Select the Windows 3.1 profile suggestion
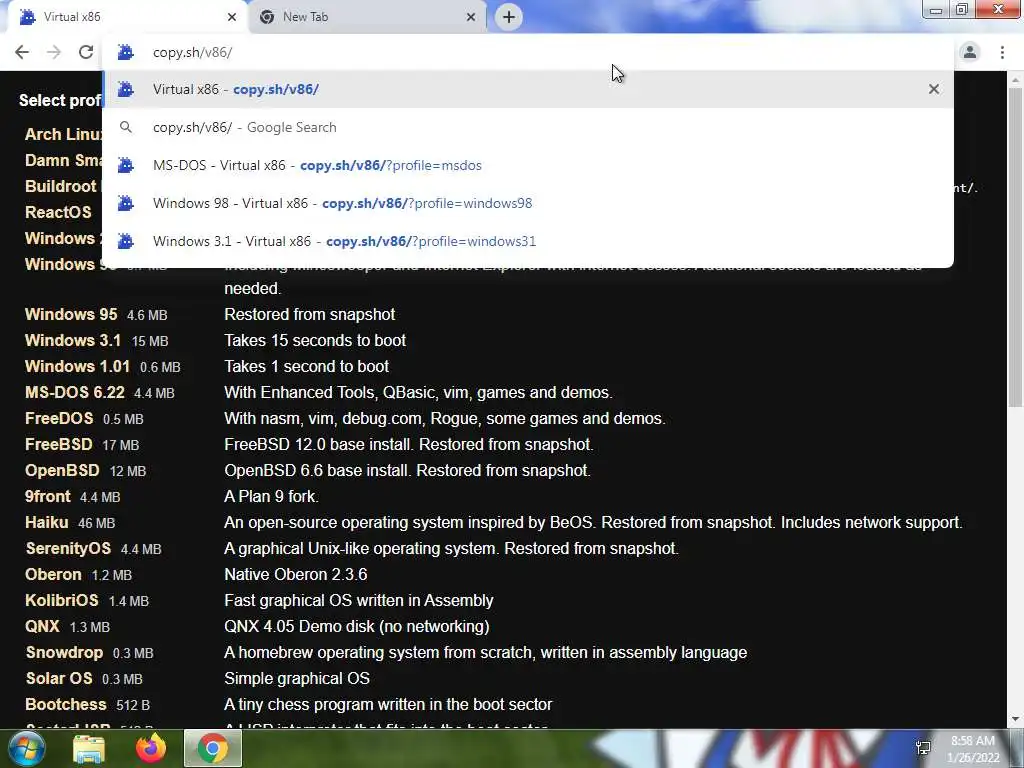Image resolution: width=1024 pixels, height=768 pixels. (x=528, y=241)
